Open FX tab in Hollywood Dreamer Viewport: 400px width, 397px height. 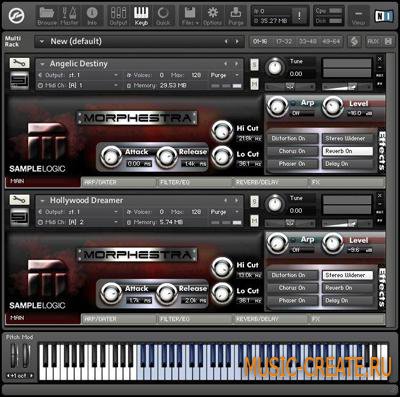(347, 319)
